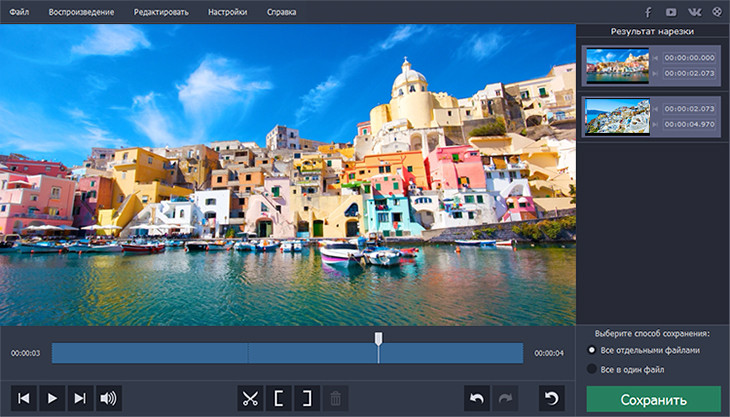Open the Файл menu
The height and width of the screenshot is (417, 730).
pos(19,12)
